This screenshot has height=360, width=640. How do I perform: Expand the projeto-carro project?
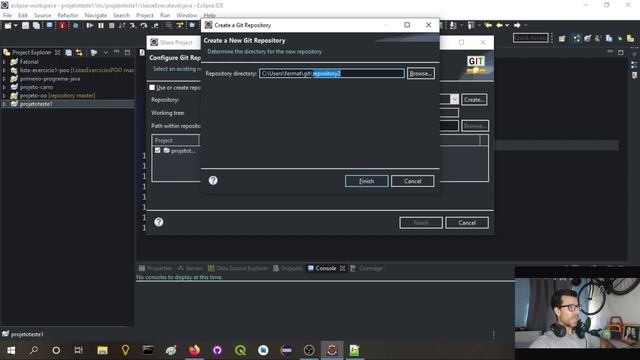tap(4, 87)
